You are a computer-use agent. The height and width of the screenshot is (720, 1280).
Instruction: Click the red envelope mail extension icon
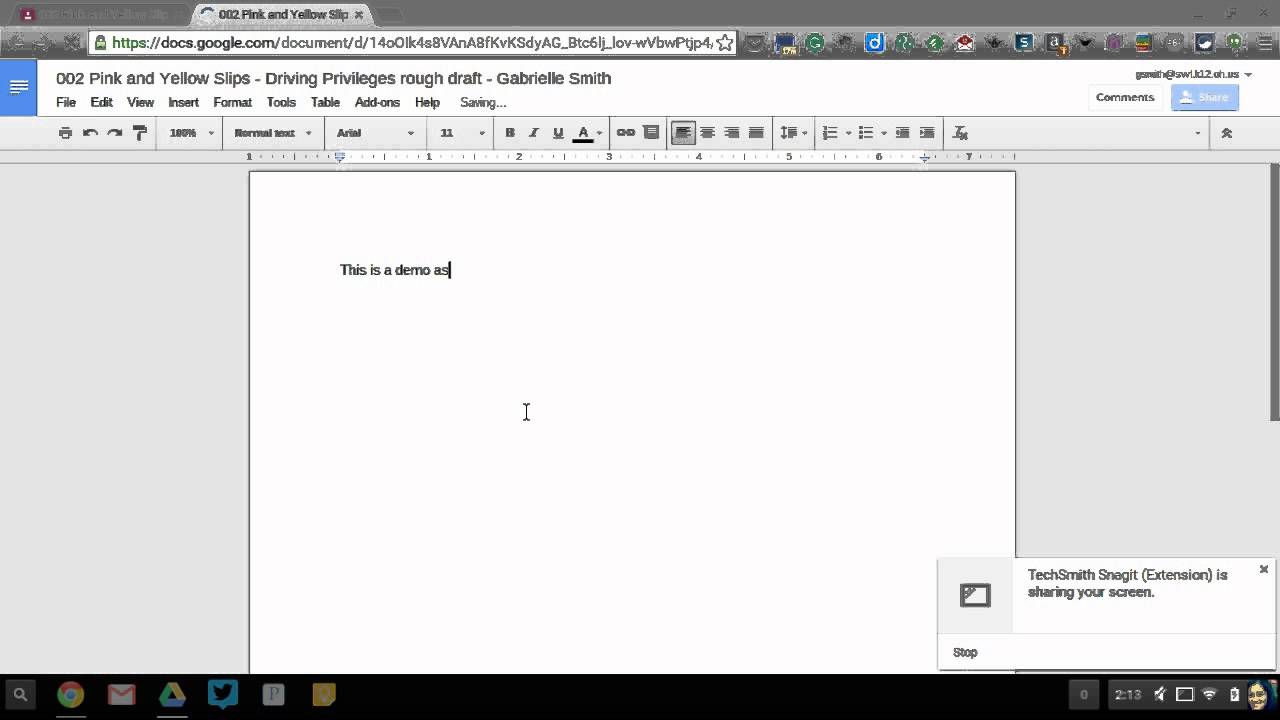964,43
